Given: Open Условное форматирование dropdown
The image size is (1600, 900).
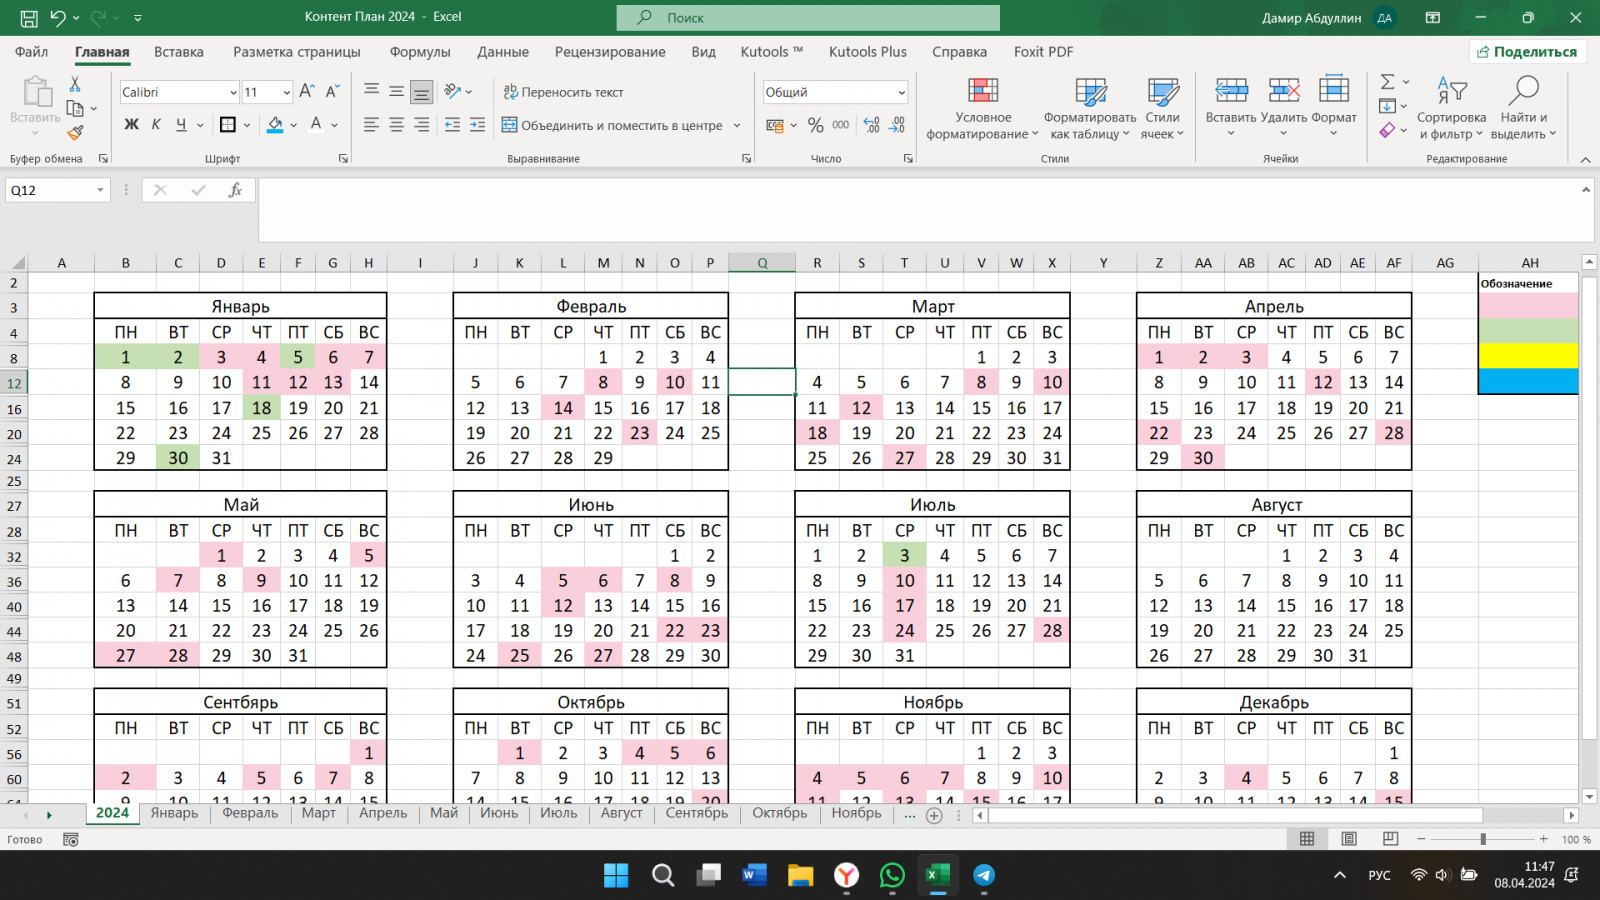Looking at the screenshot, I should (983, 108).
